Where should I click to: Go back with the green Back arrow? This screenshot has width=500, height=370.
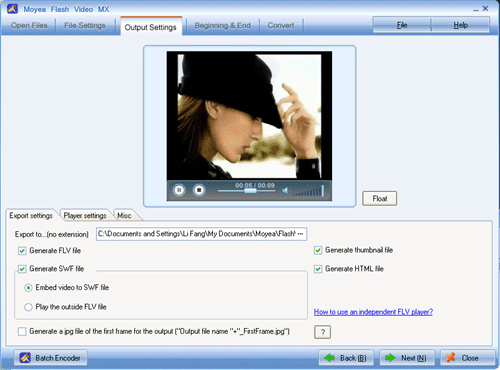point(346,358)
